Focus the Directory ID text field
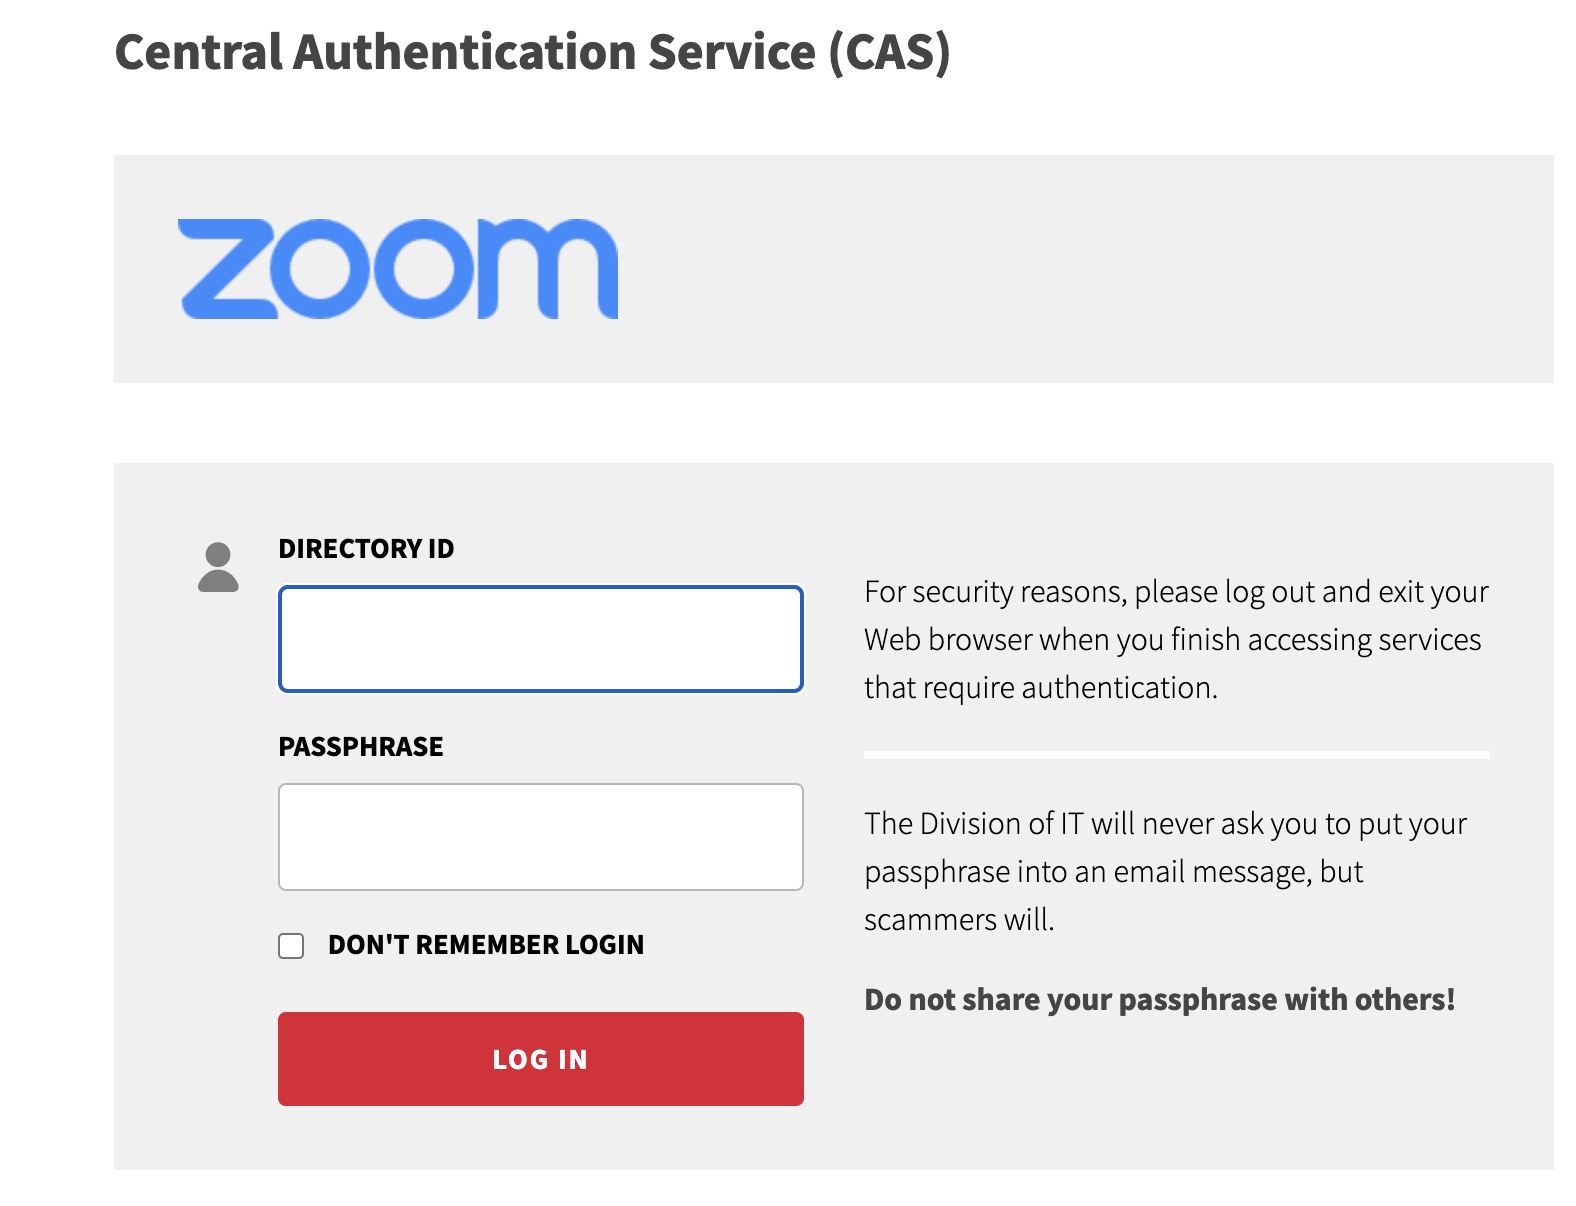The image size is (1576, 1206). pyautogui.click(x=540, y=639)
